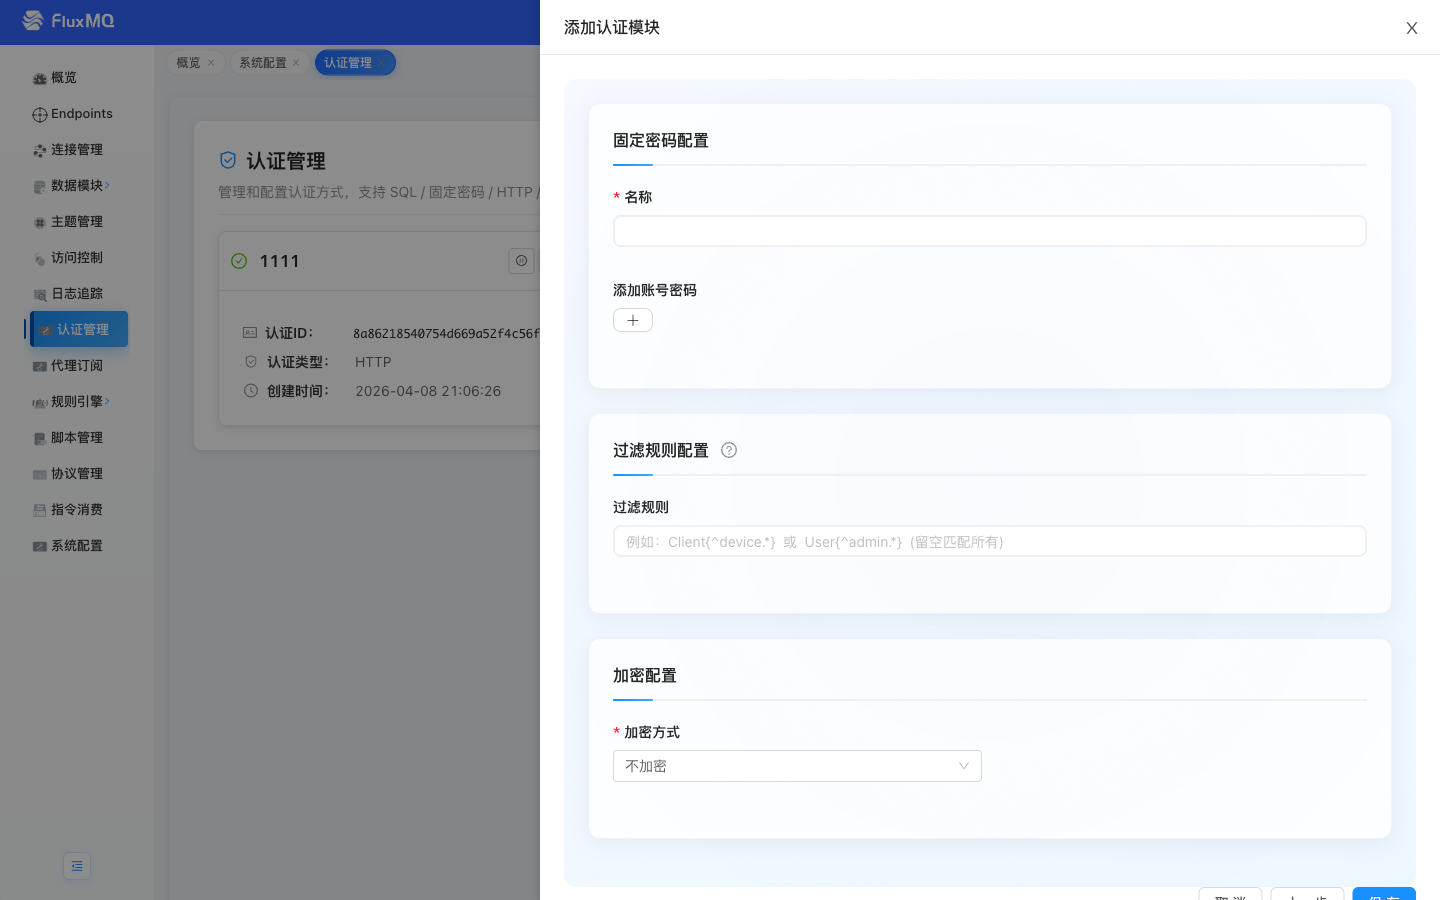Open the 加密方式 dropdown showing 不加密
The height and width of the screenshot is (900, 1440).
[x=797, y=766]
